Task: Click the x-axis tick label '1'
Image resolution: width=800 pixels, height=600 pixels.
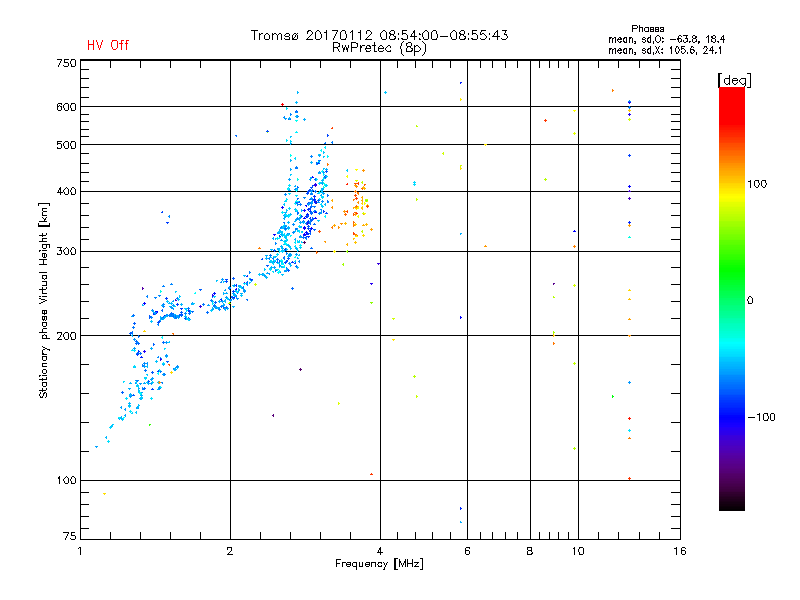Action: pos(80,551)
